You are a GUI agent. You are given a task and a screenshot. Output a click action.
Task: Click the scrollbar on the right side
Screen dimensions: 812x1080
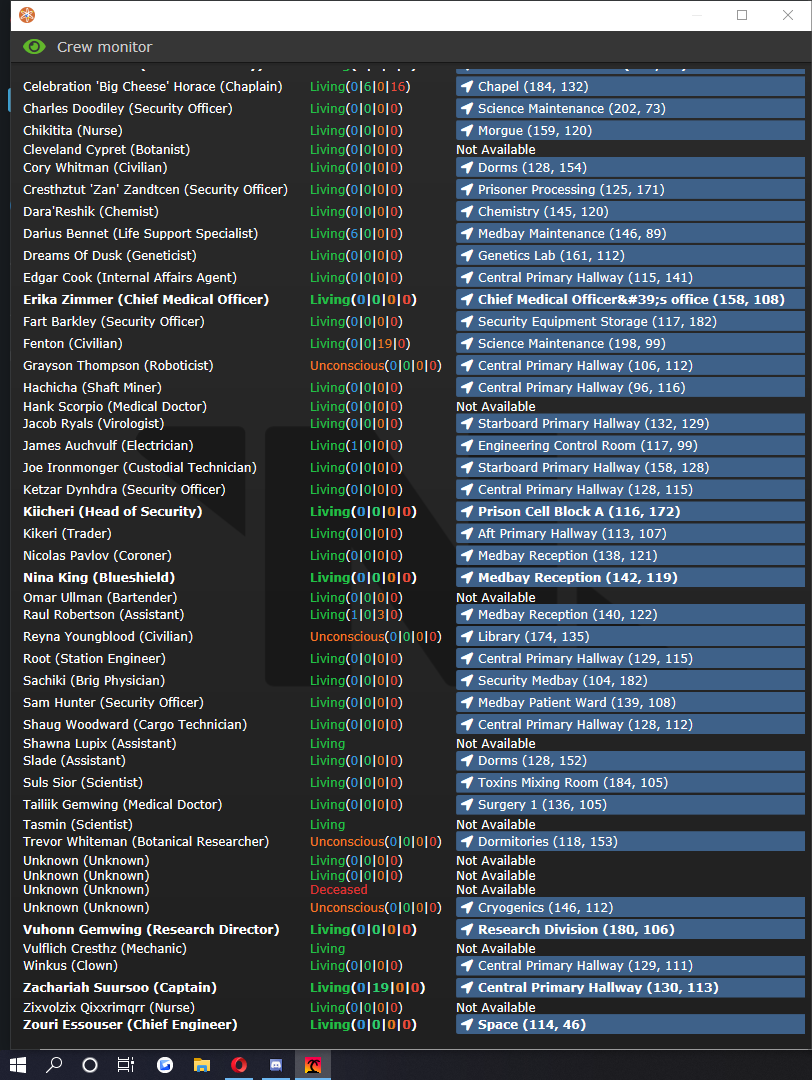pyautogui.click(x=805, y=500)
